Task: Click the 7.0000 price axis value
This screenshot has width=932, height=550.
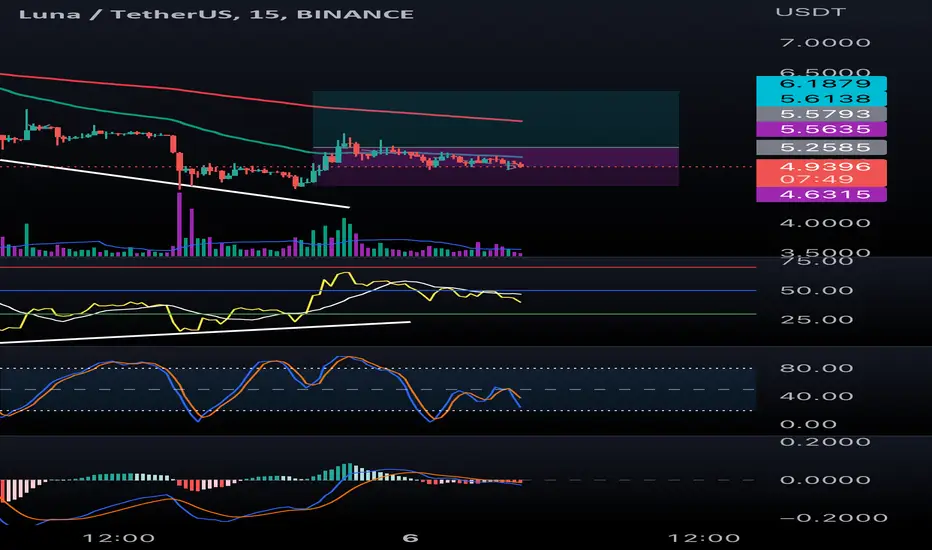Action: [x=825, y=43]
